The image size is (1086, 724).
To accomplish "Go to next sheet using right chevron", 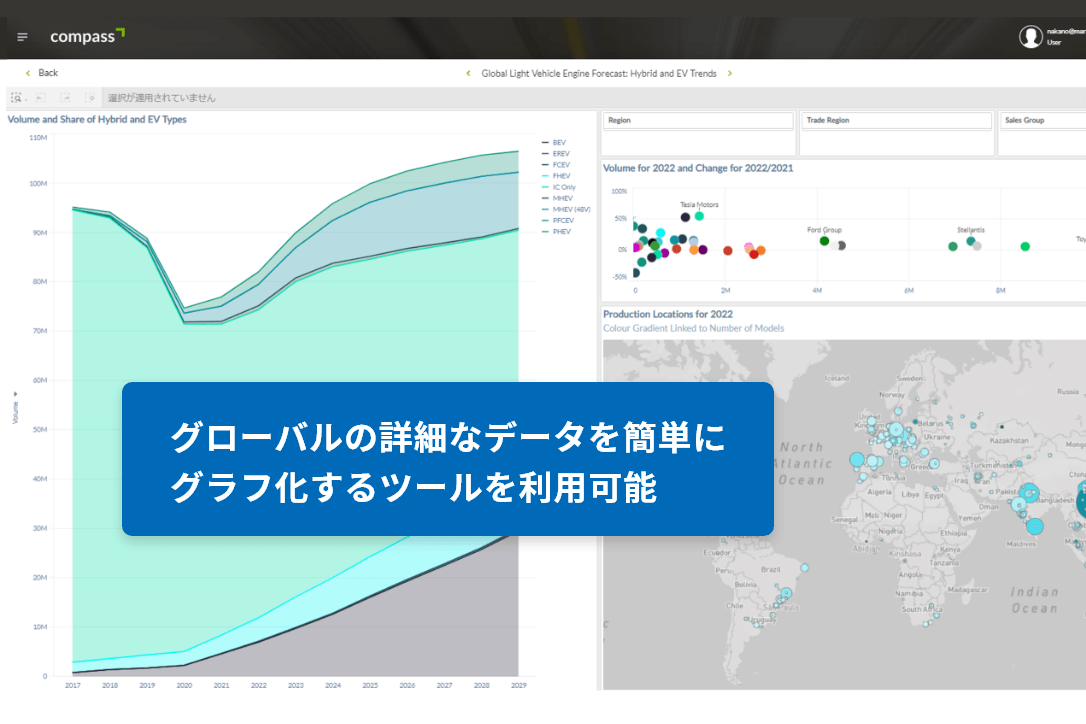I will [729, 73].
